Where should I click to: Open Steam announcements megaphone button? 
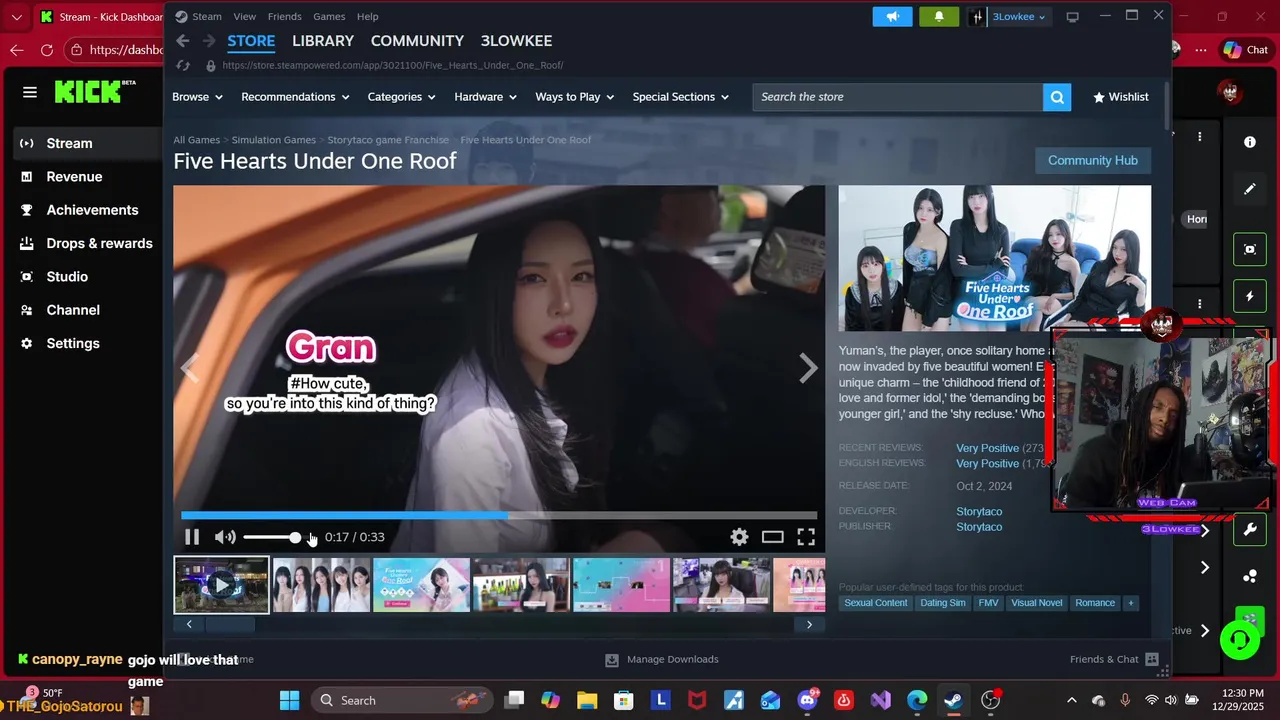pos(893,17)
